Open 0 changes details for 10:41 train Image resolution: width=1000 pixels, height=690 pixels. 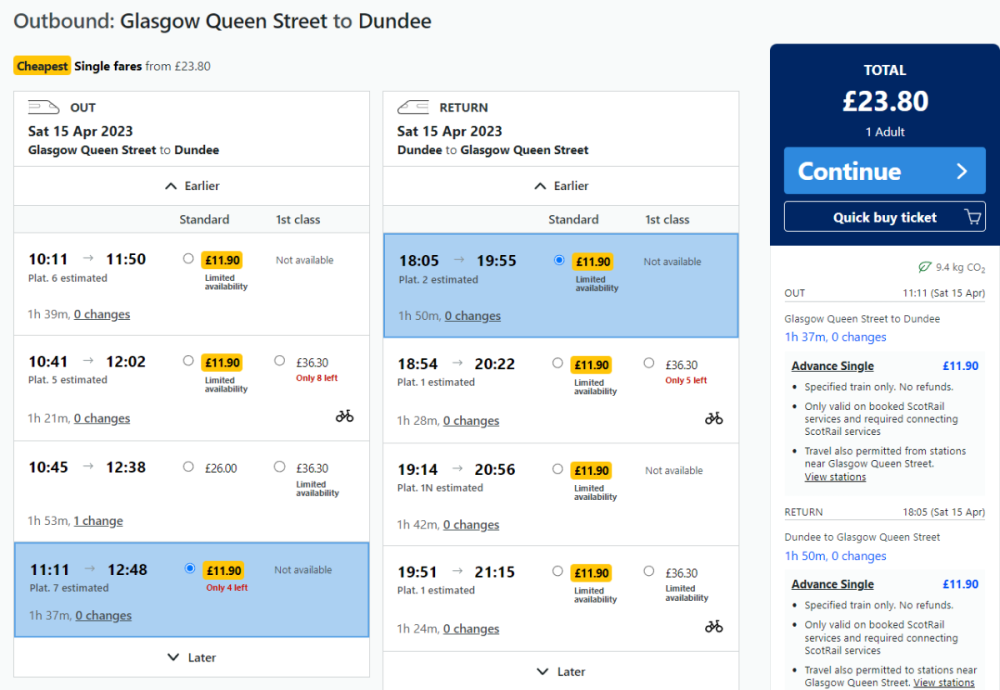coord(102,418)
